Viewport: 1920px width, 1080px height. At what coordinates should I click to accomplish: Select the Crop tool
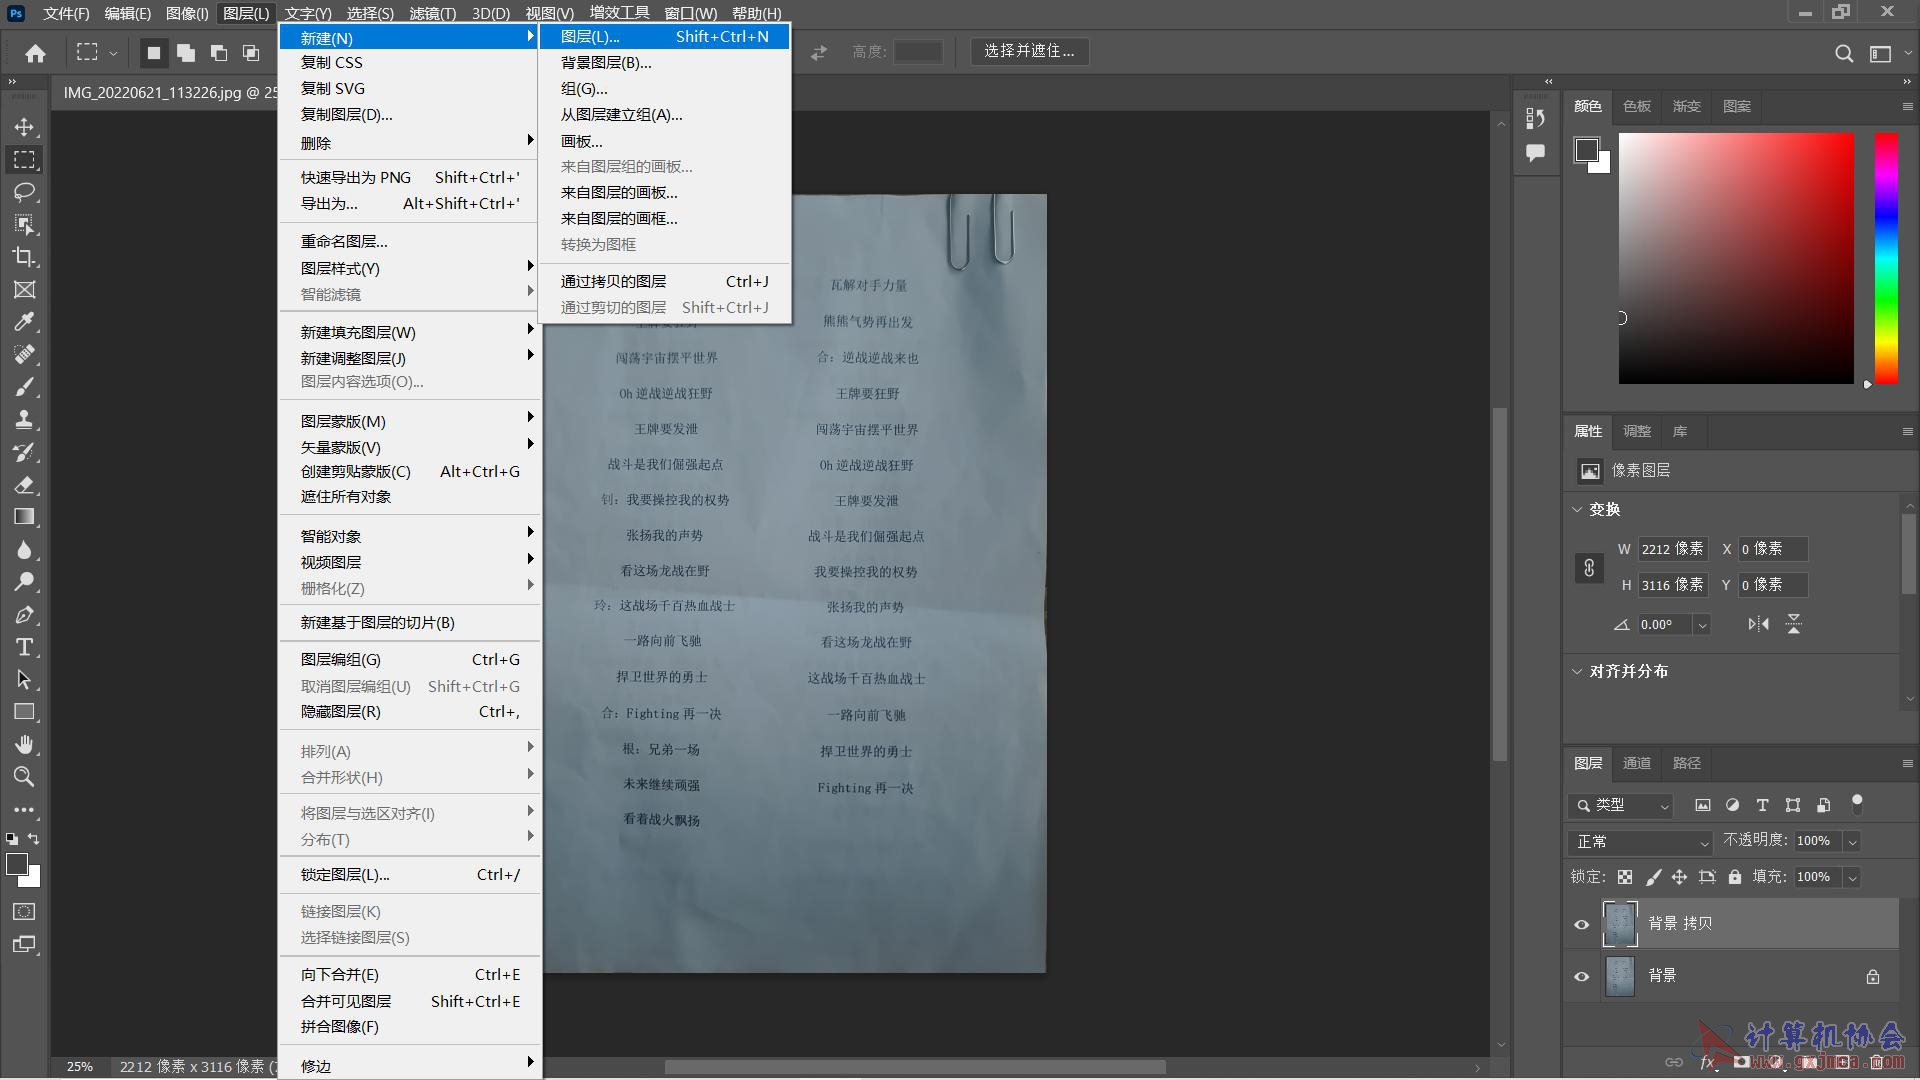25,257
